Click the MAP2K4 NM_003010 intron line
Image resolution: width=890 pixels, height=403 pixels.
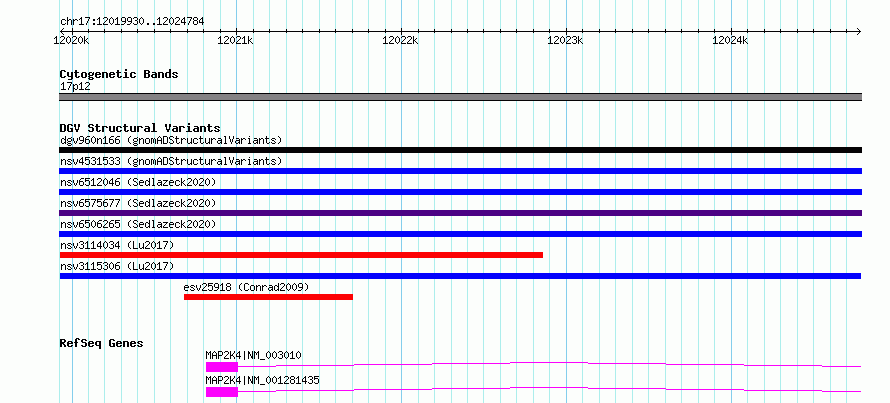549,364
